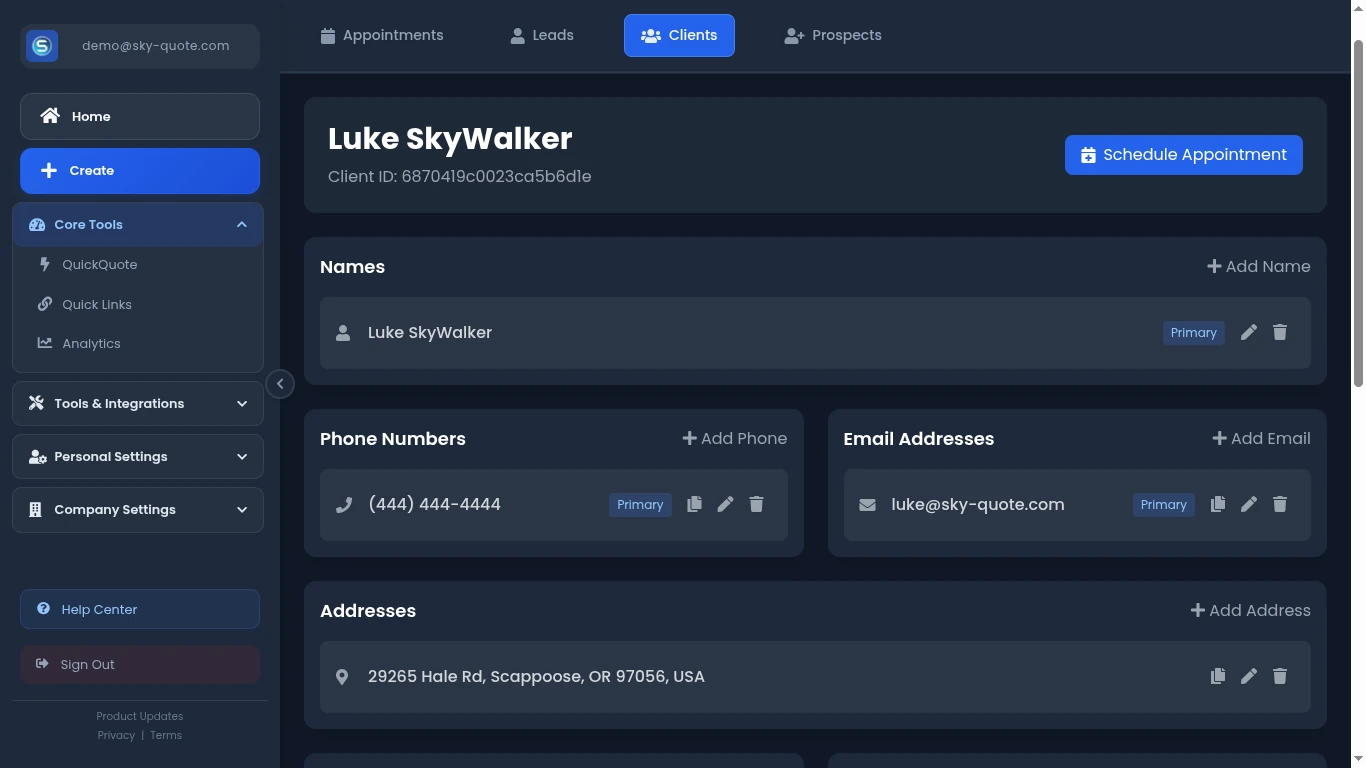Open the Privacy page link

click(116, 735)
